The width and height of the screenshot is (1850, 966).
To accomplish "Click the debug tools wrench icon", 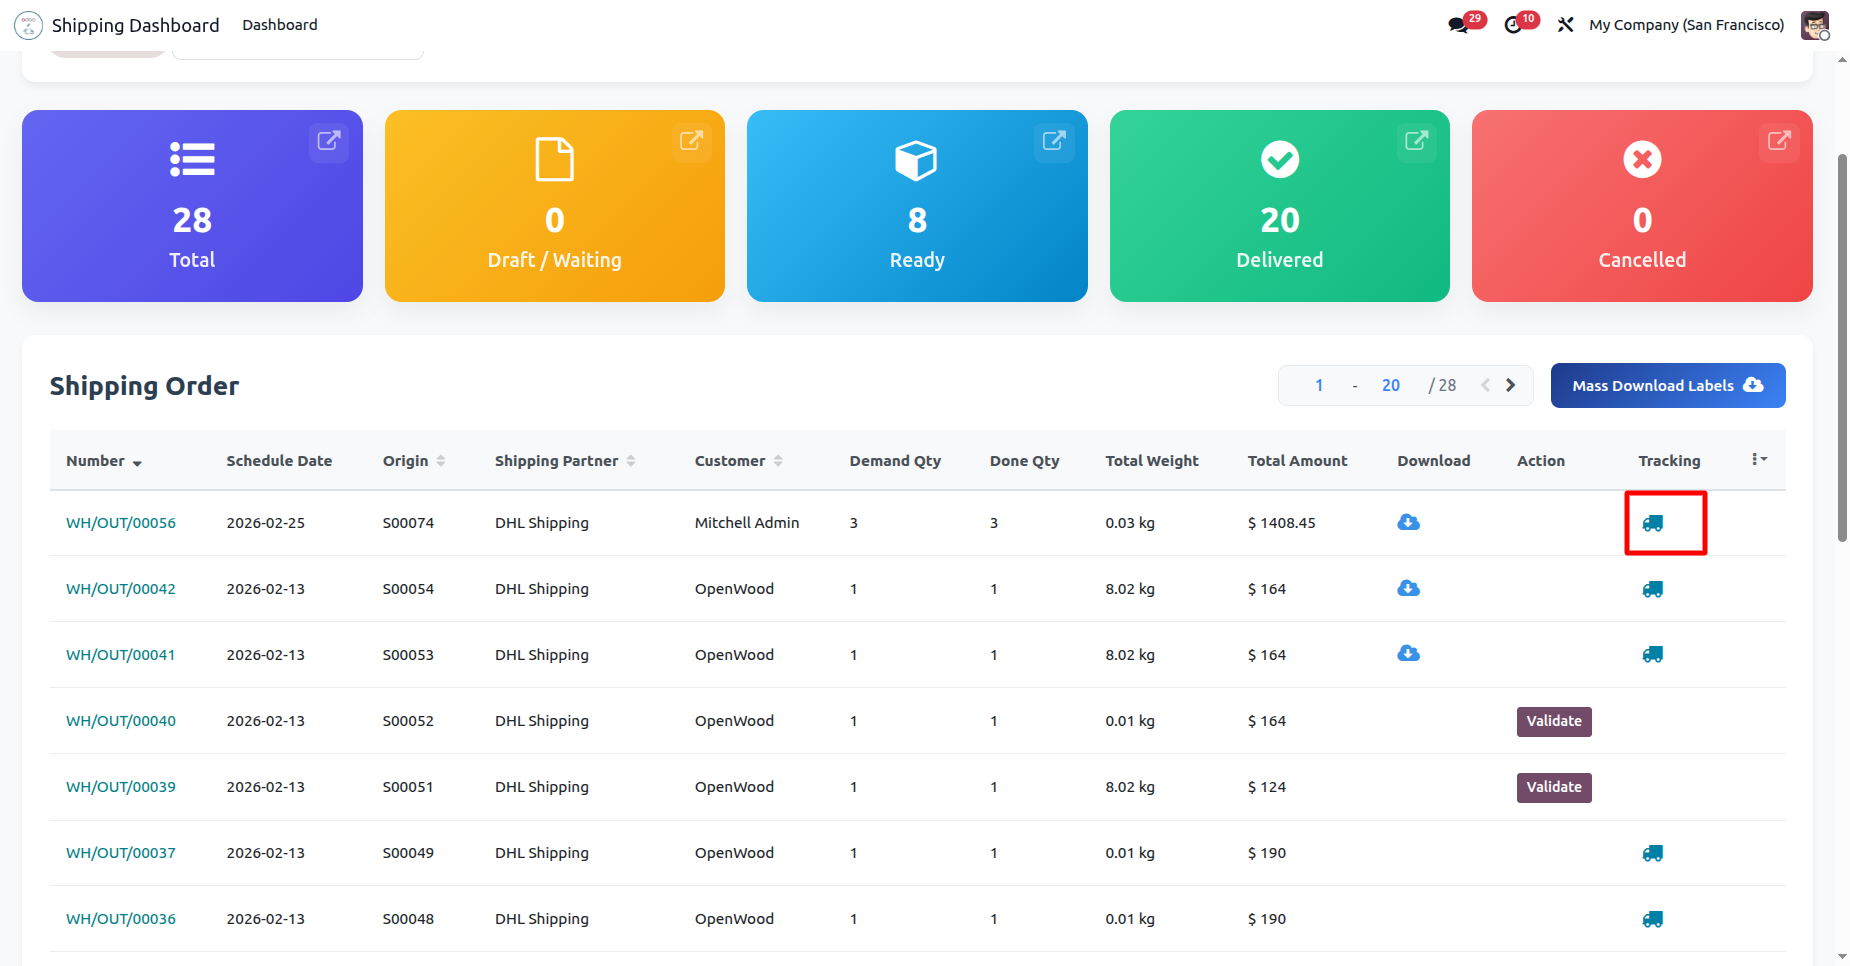I will (x=1565, y=25).
